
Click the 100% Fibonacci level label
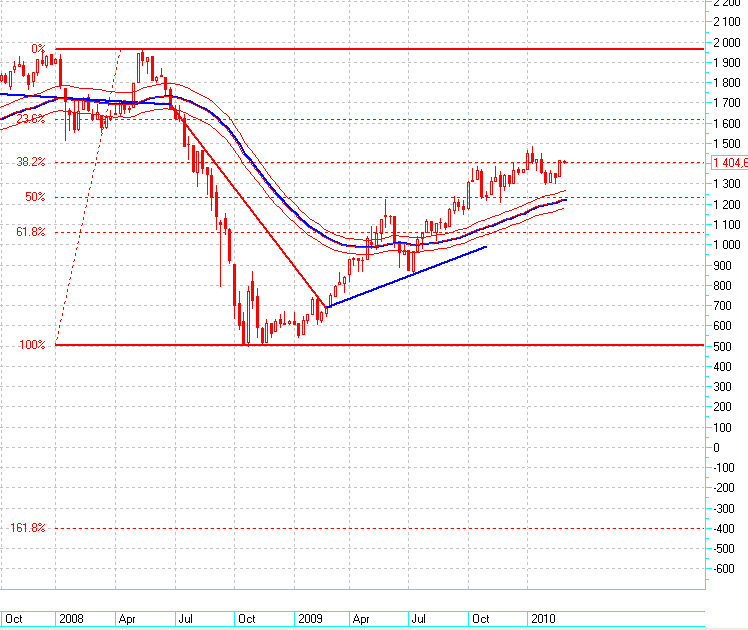pos(32,344)
